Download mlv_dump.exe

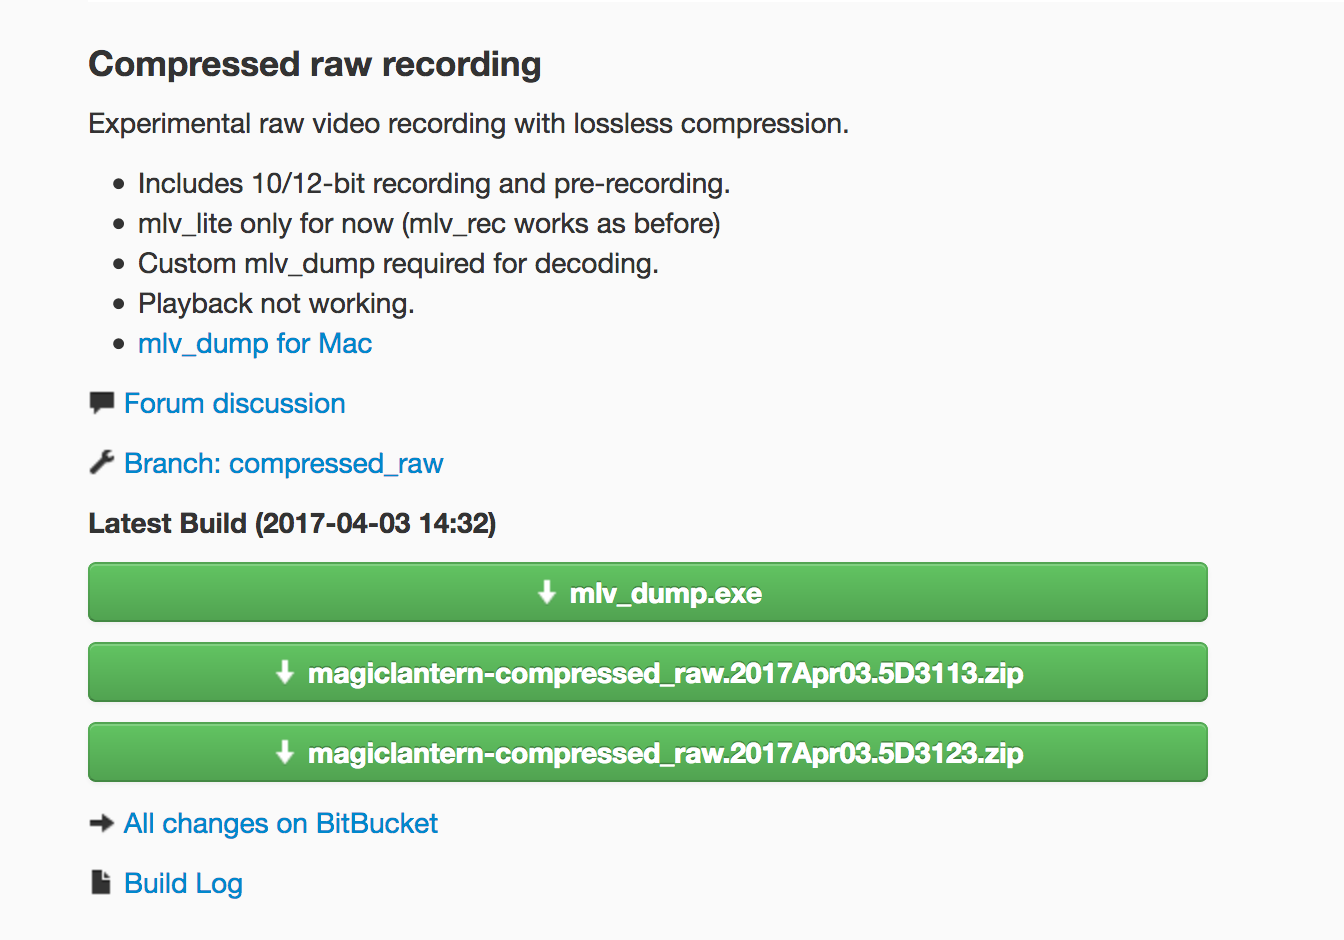click(648, 592)
